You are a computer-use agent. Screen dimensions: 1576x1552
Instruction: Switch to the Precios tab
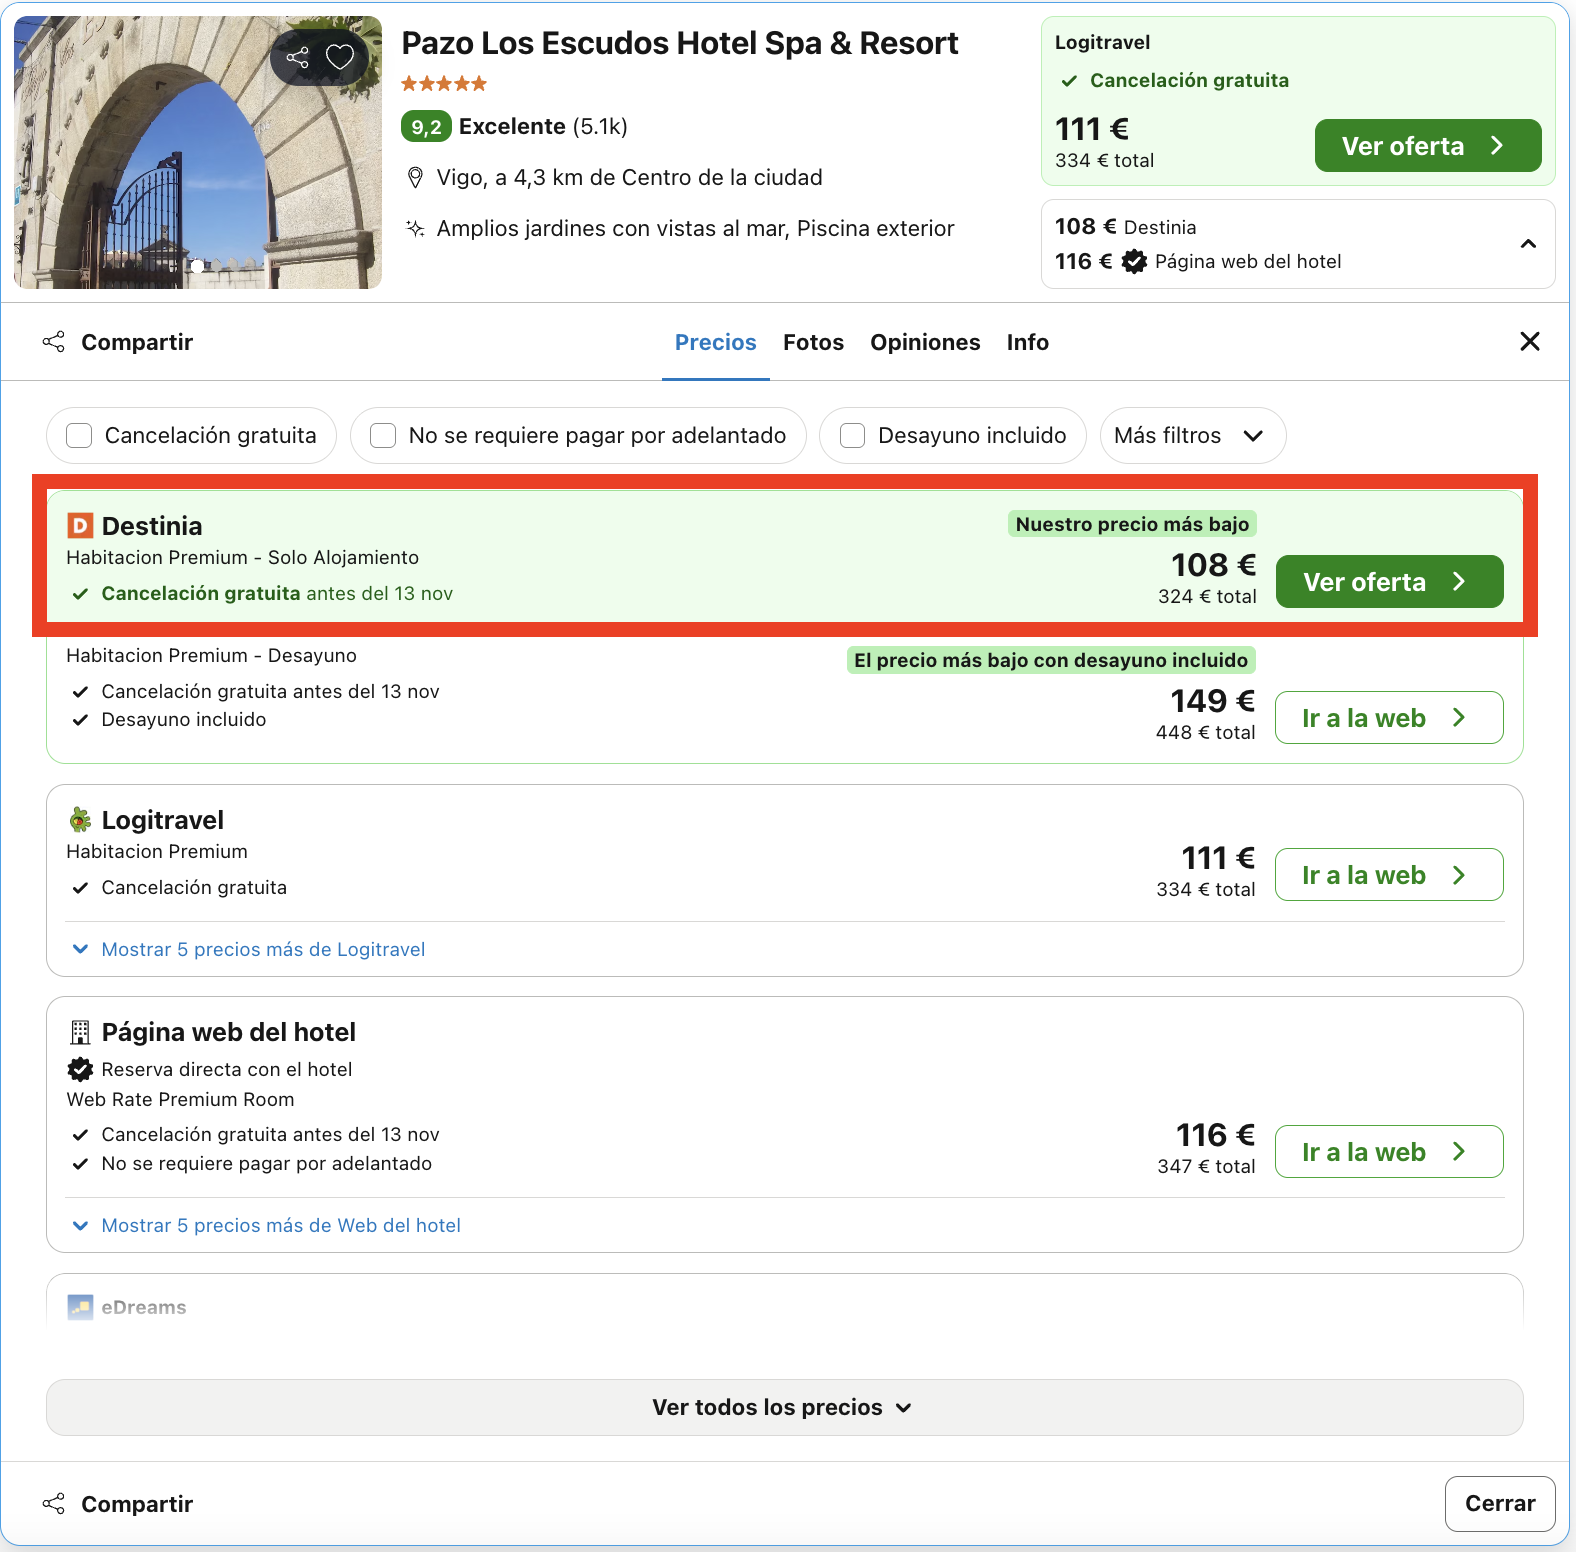pyautogui.click(x=716, y=343)
